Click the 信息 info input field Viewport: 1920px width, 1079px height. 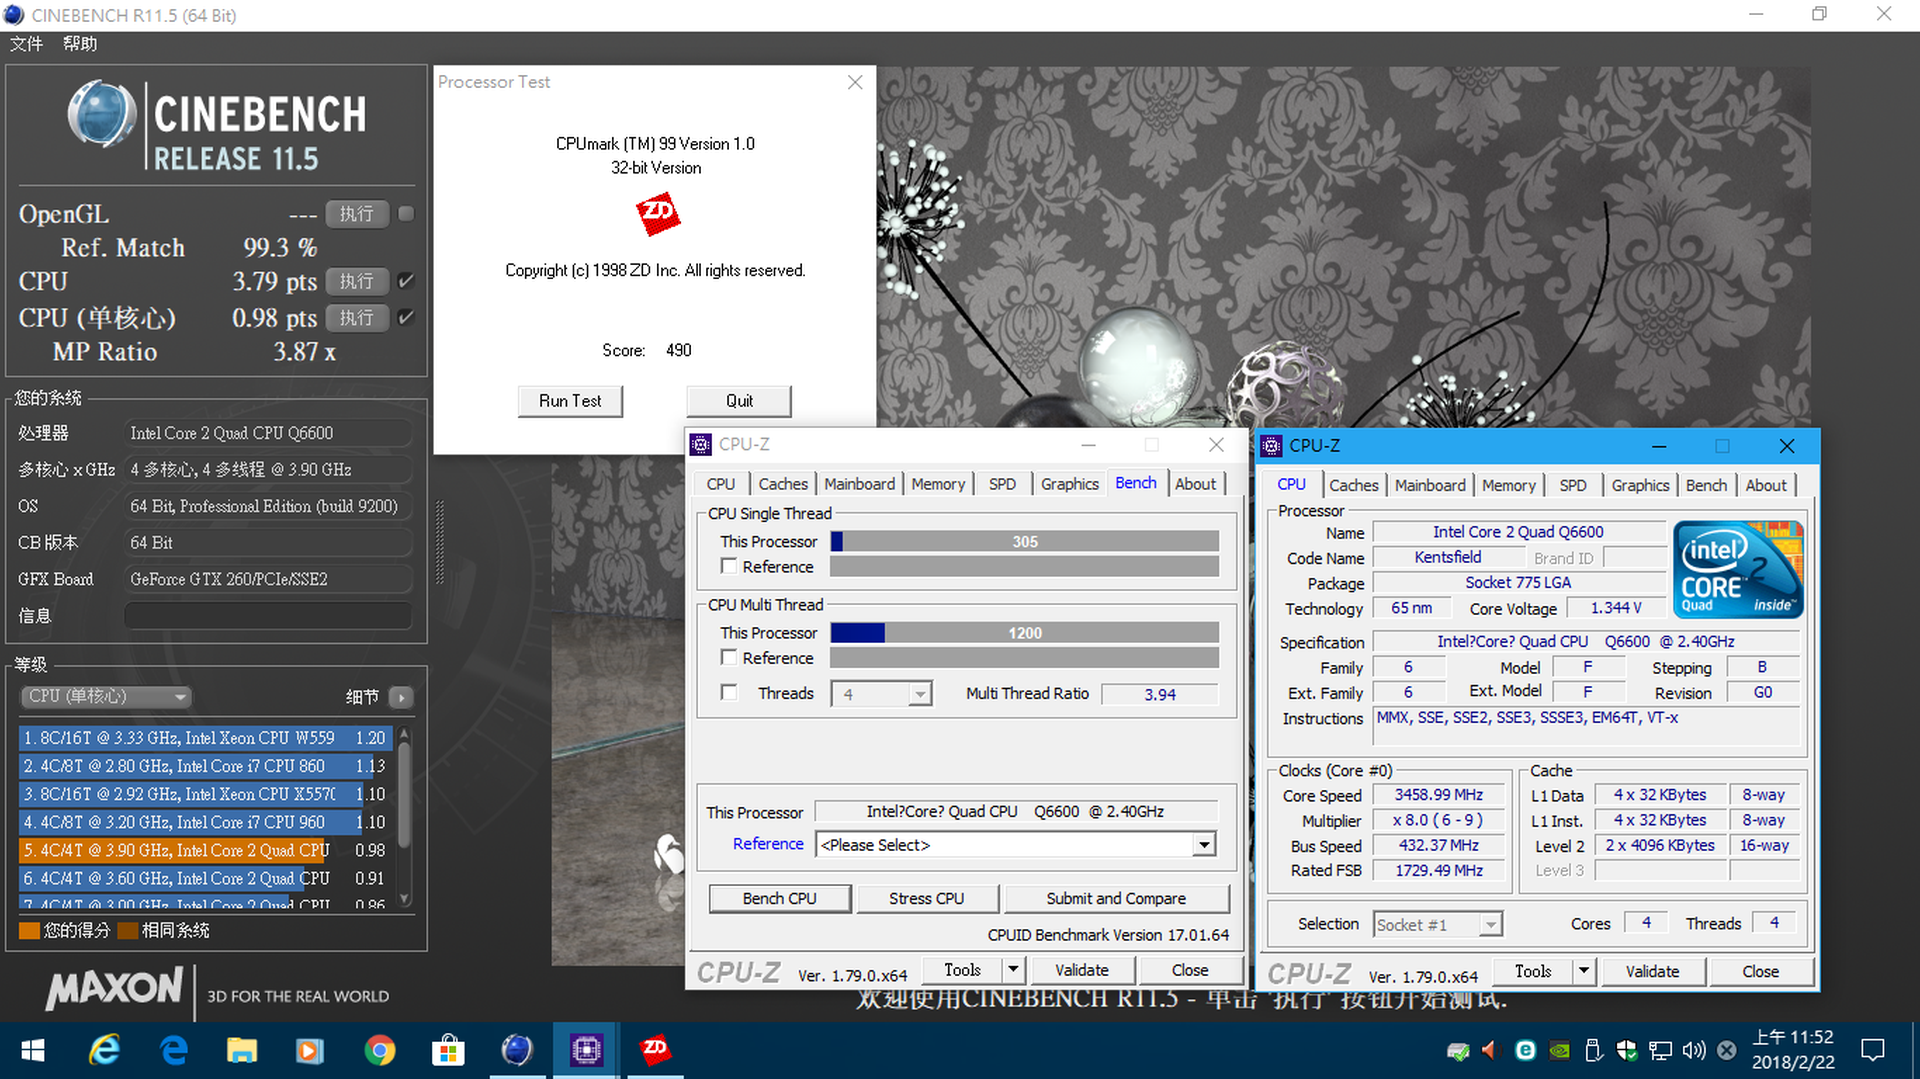tap(268, 616)
